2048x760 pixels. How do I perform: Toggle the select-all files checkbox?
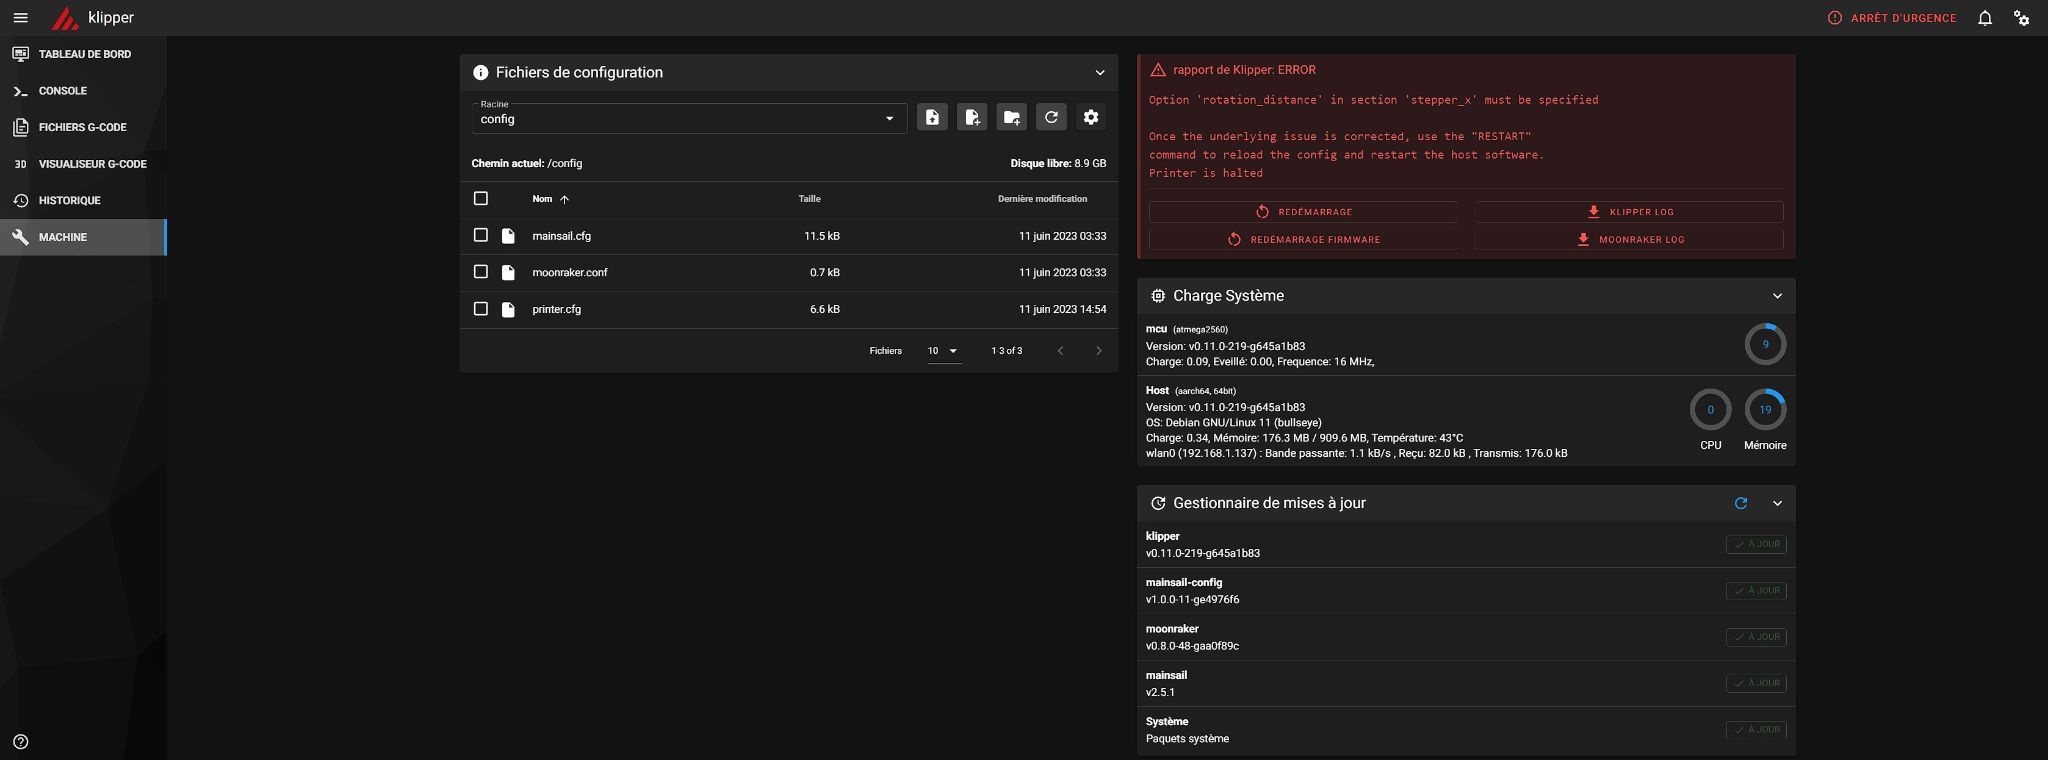tap(481, 198)
